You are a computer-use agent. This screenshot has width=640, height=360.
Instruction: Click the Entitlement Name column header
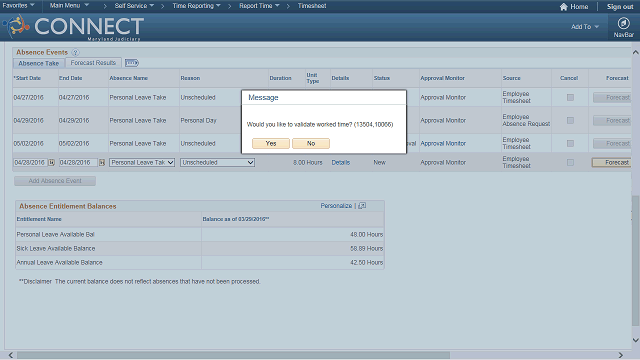tap(39, 219)
